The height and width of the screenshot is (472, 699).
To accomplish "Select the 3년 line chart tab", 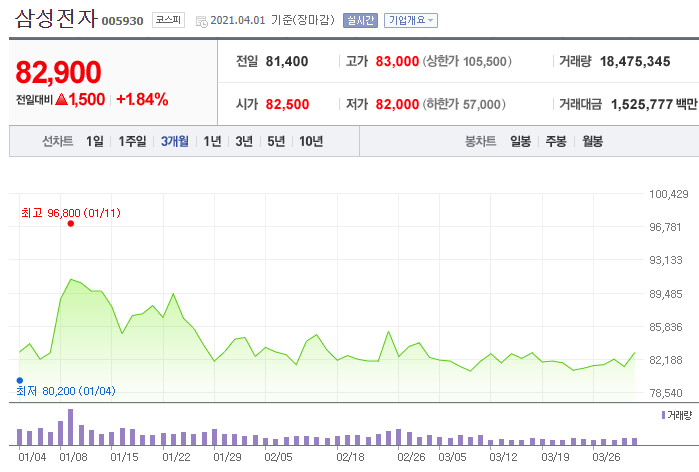I will point(244,141).
